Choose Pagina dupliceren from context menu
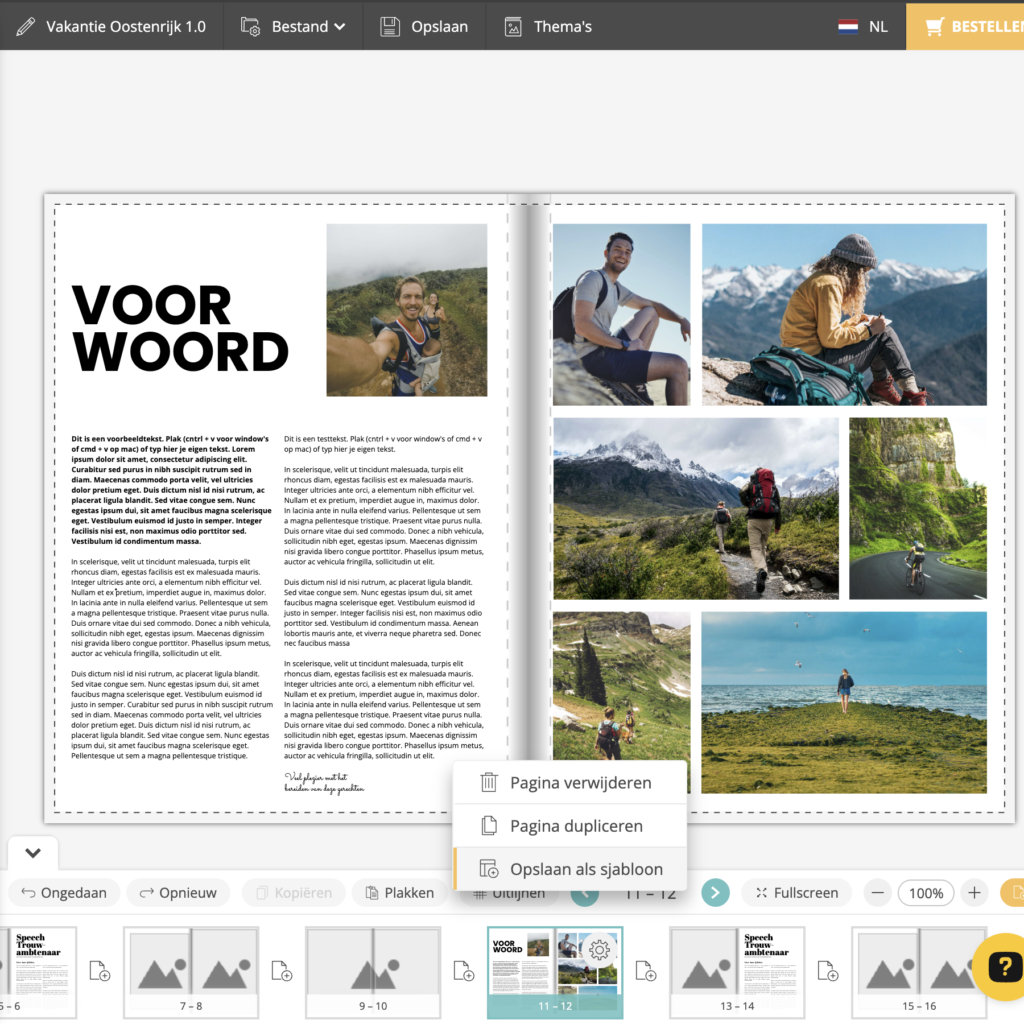Image resolution: width=1024 pixels, height=1024 pixels. pyautogui.click(x=570, y=825)
